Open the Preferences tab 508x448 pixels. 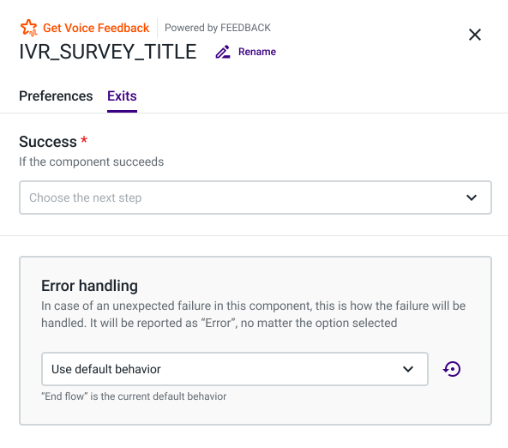click(x=56, y=96)
